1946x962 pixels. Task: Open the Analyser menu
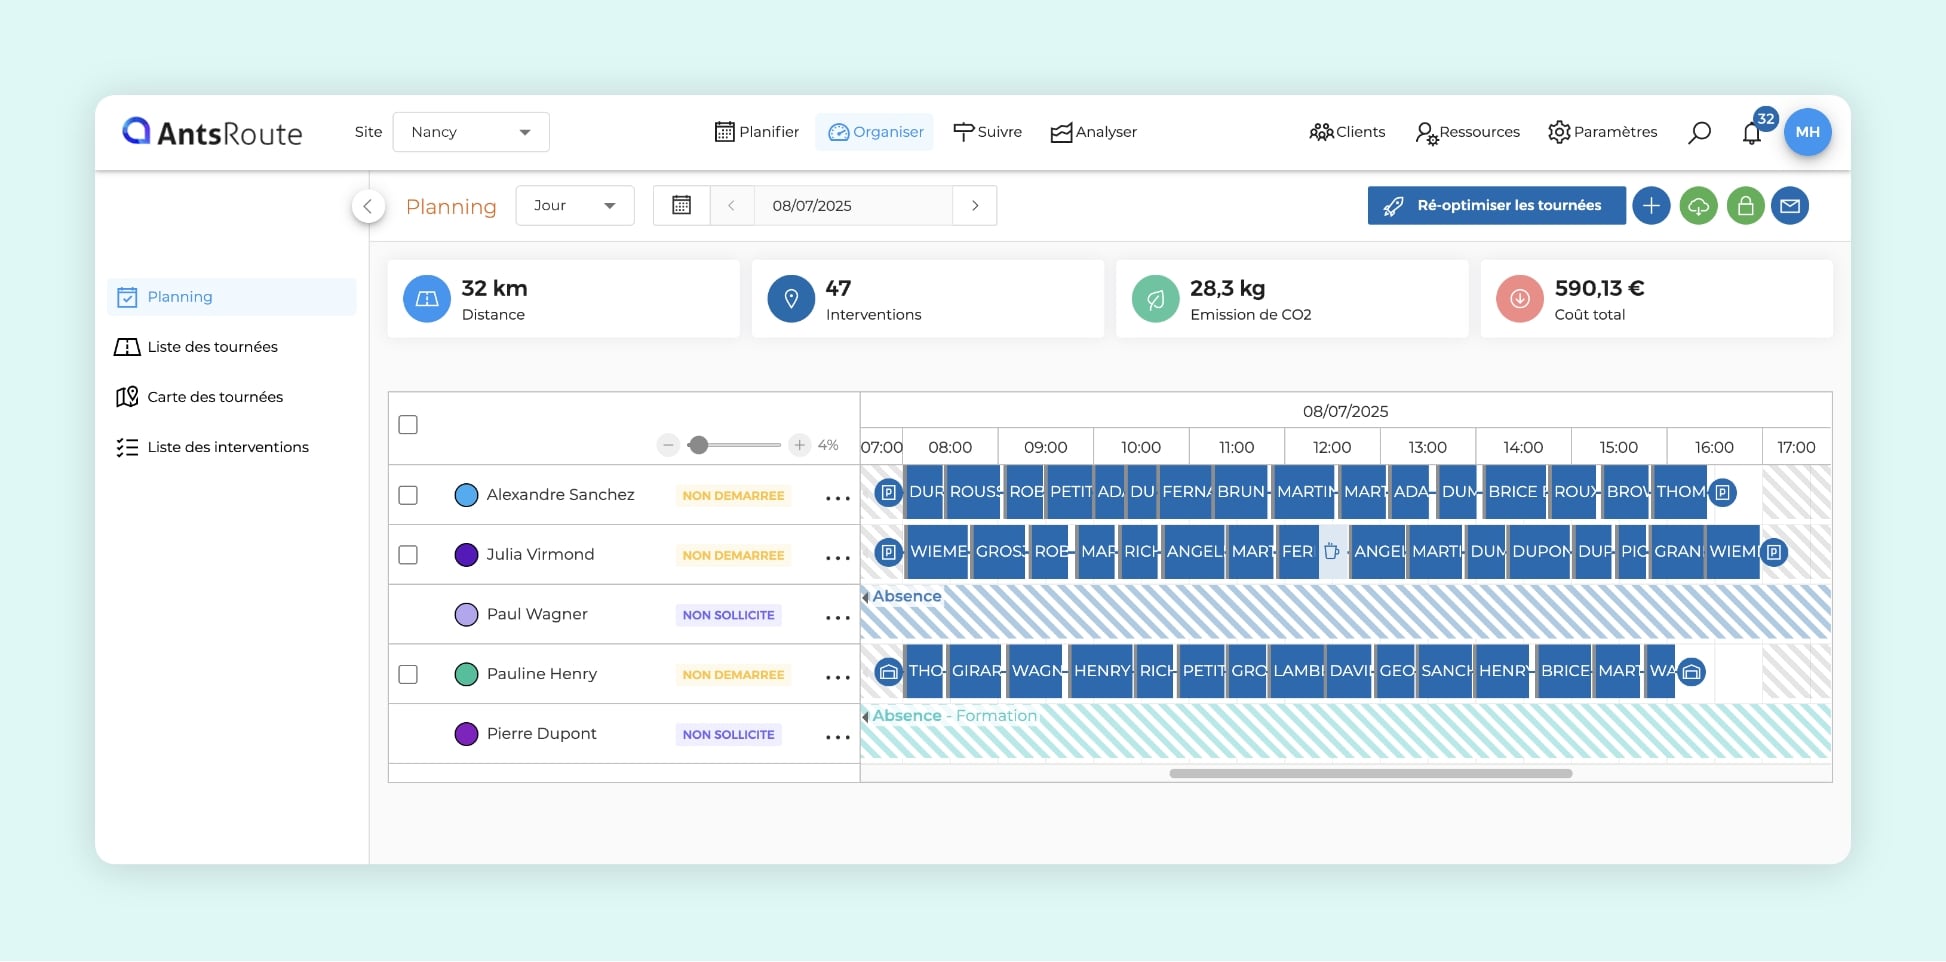[x=1094, y=132]
